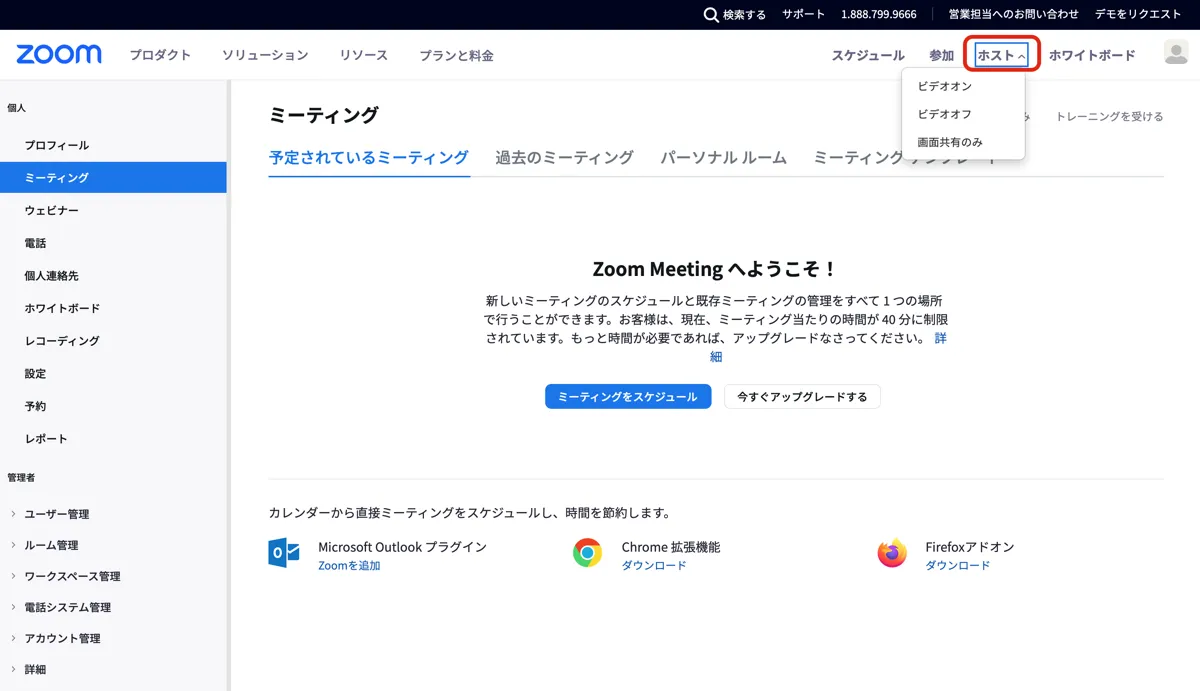Open ホワイトボード from top navigation
This screenshot has width=1200, height=691.
(x=1092, y=55)
